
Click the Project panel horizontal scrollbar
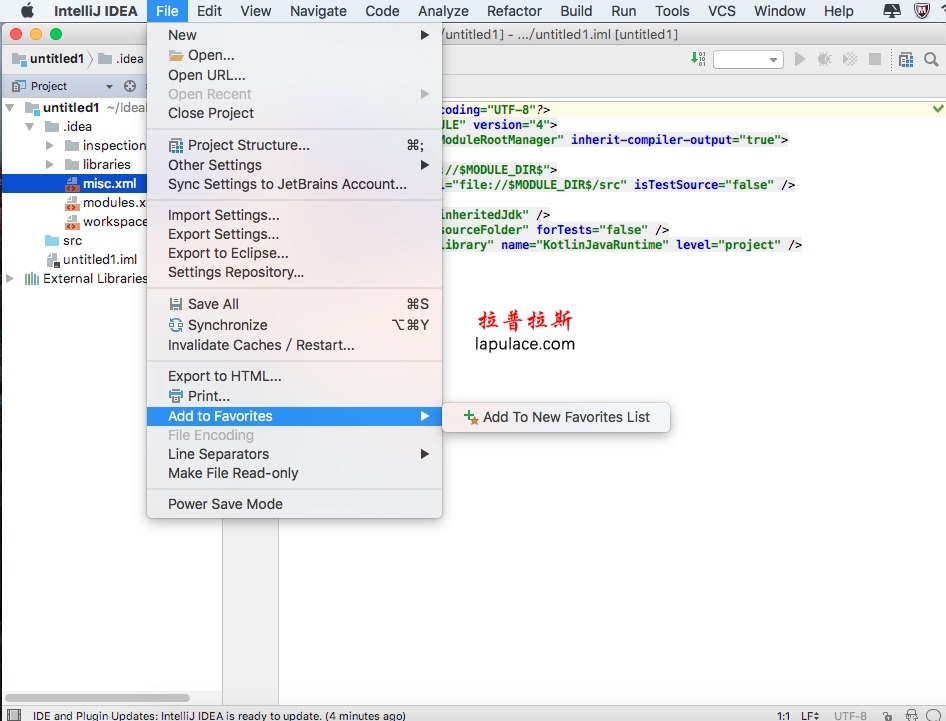[97, 697]
